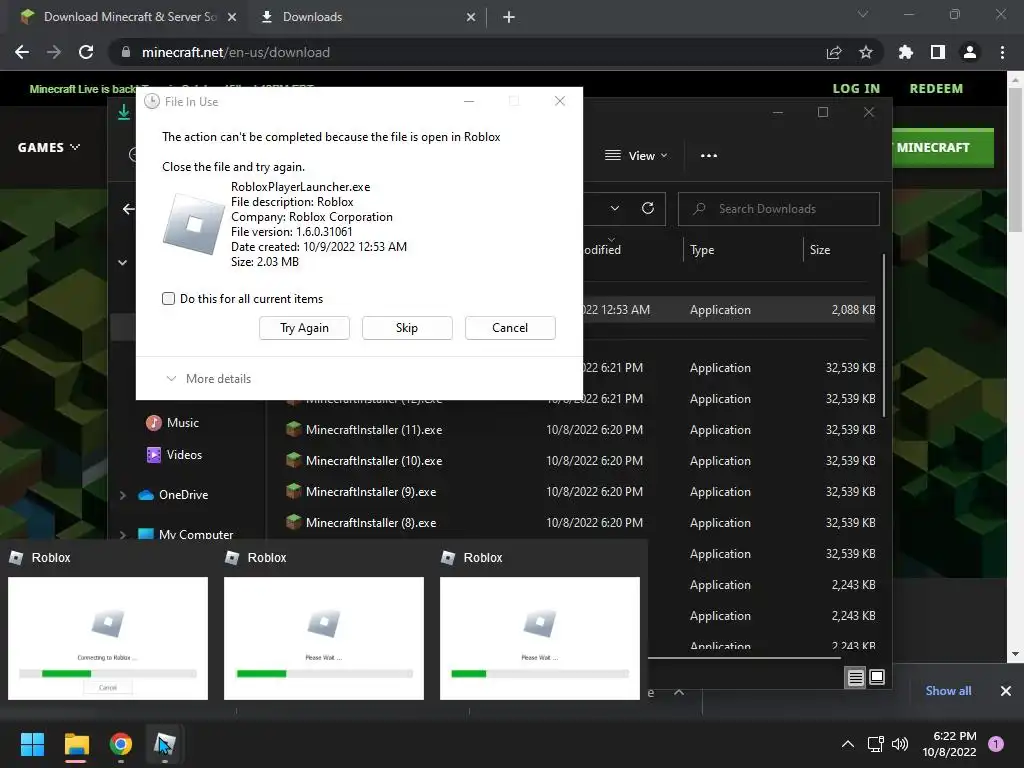
Task: Click green MINECRAFT button
Action: tap(943, 148)
